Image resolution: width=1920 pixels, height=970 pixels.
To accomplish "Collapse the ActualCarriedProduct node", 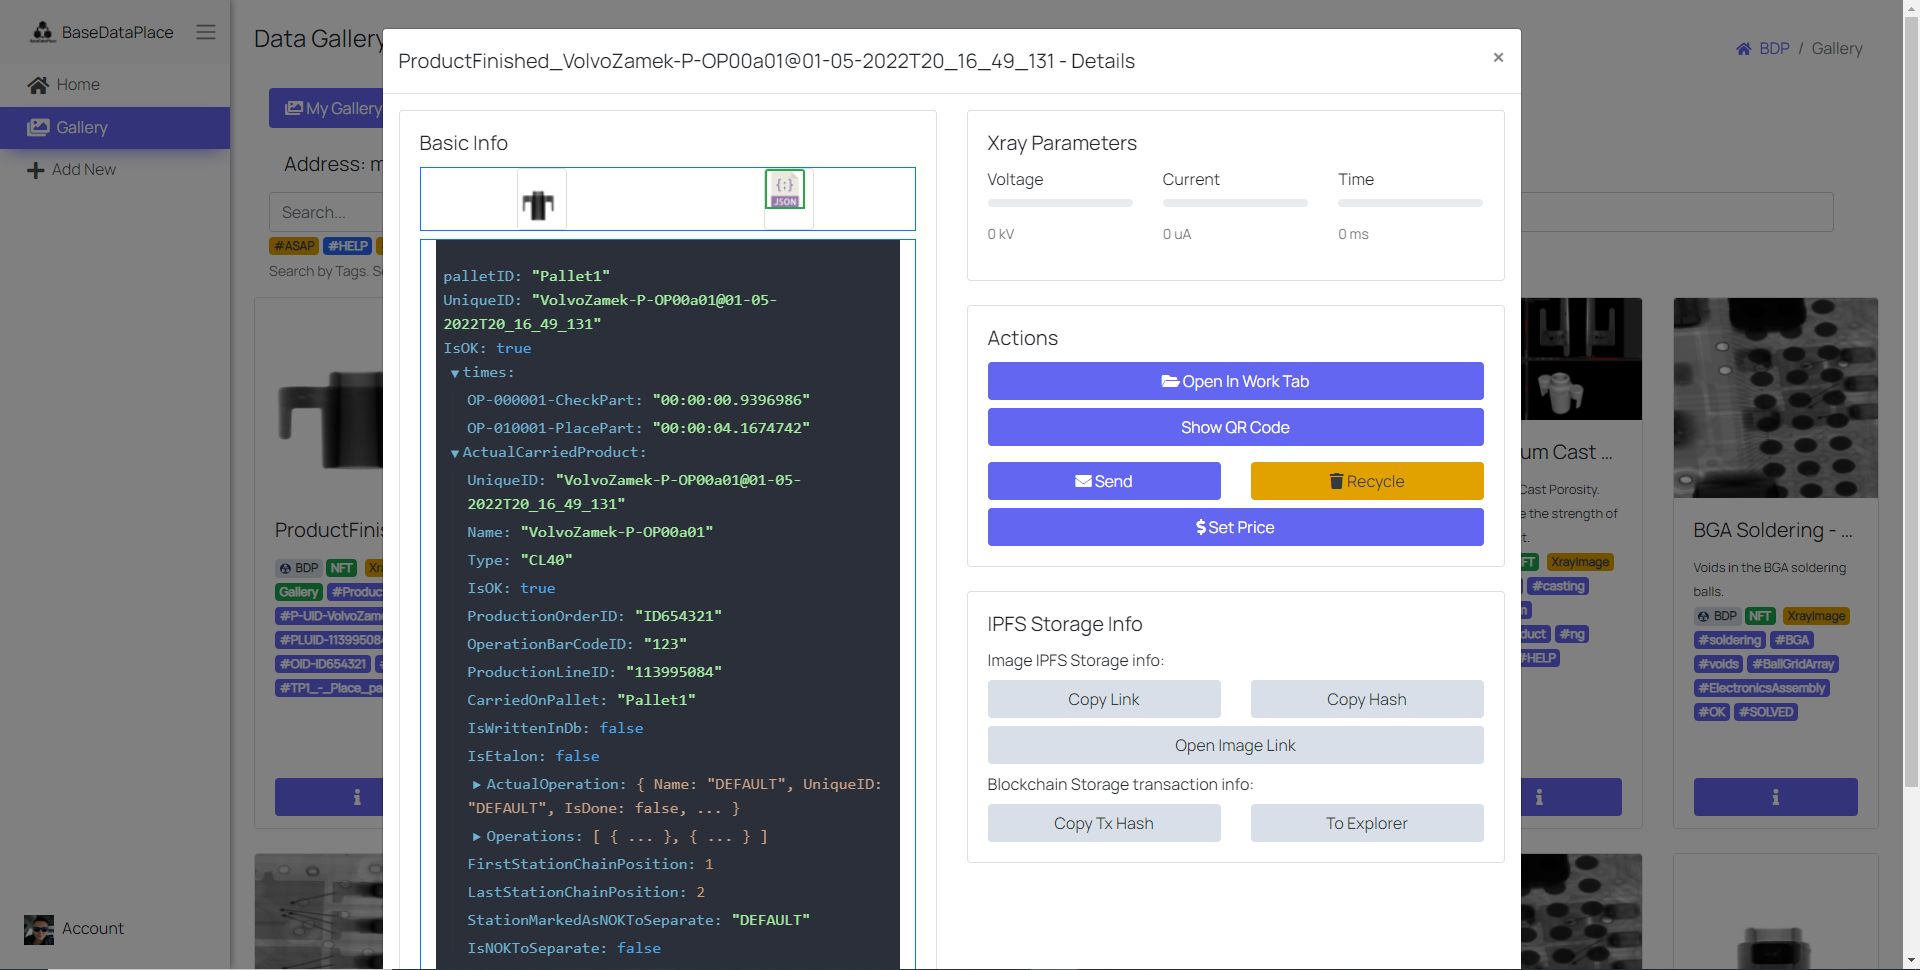I will (455, 454).
